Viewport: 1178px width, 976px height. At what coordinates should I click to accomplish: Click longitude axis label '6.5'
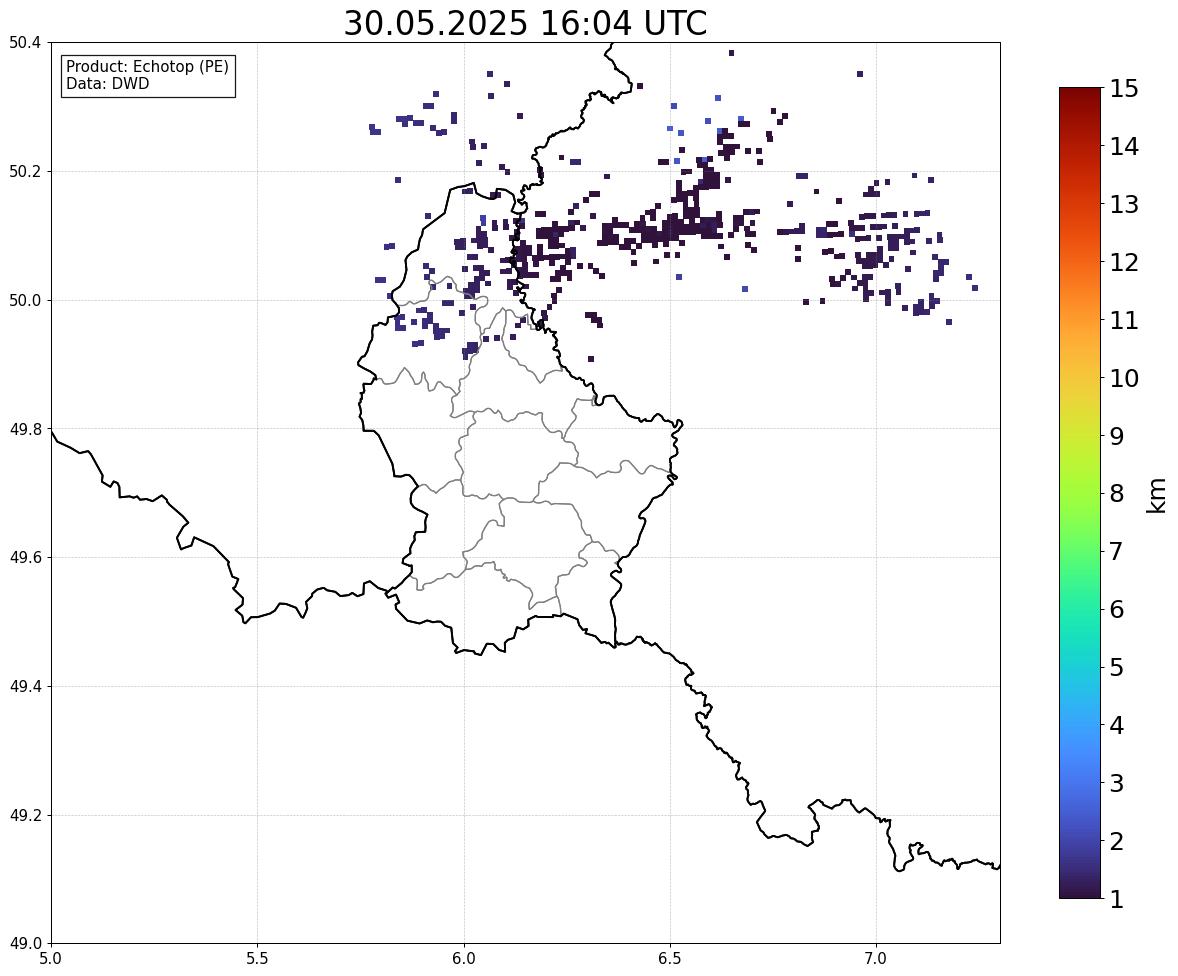click(x=669, y=959)
